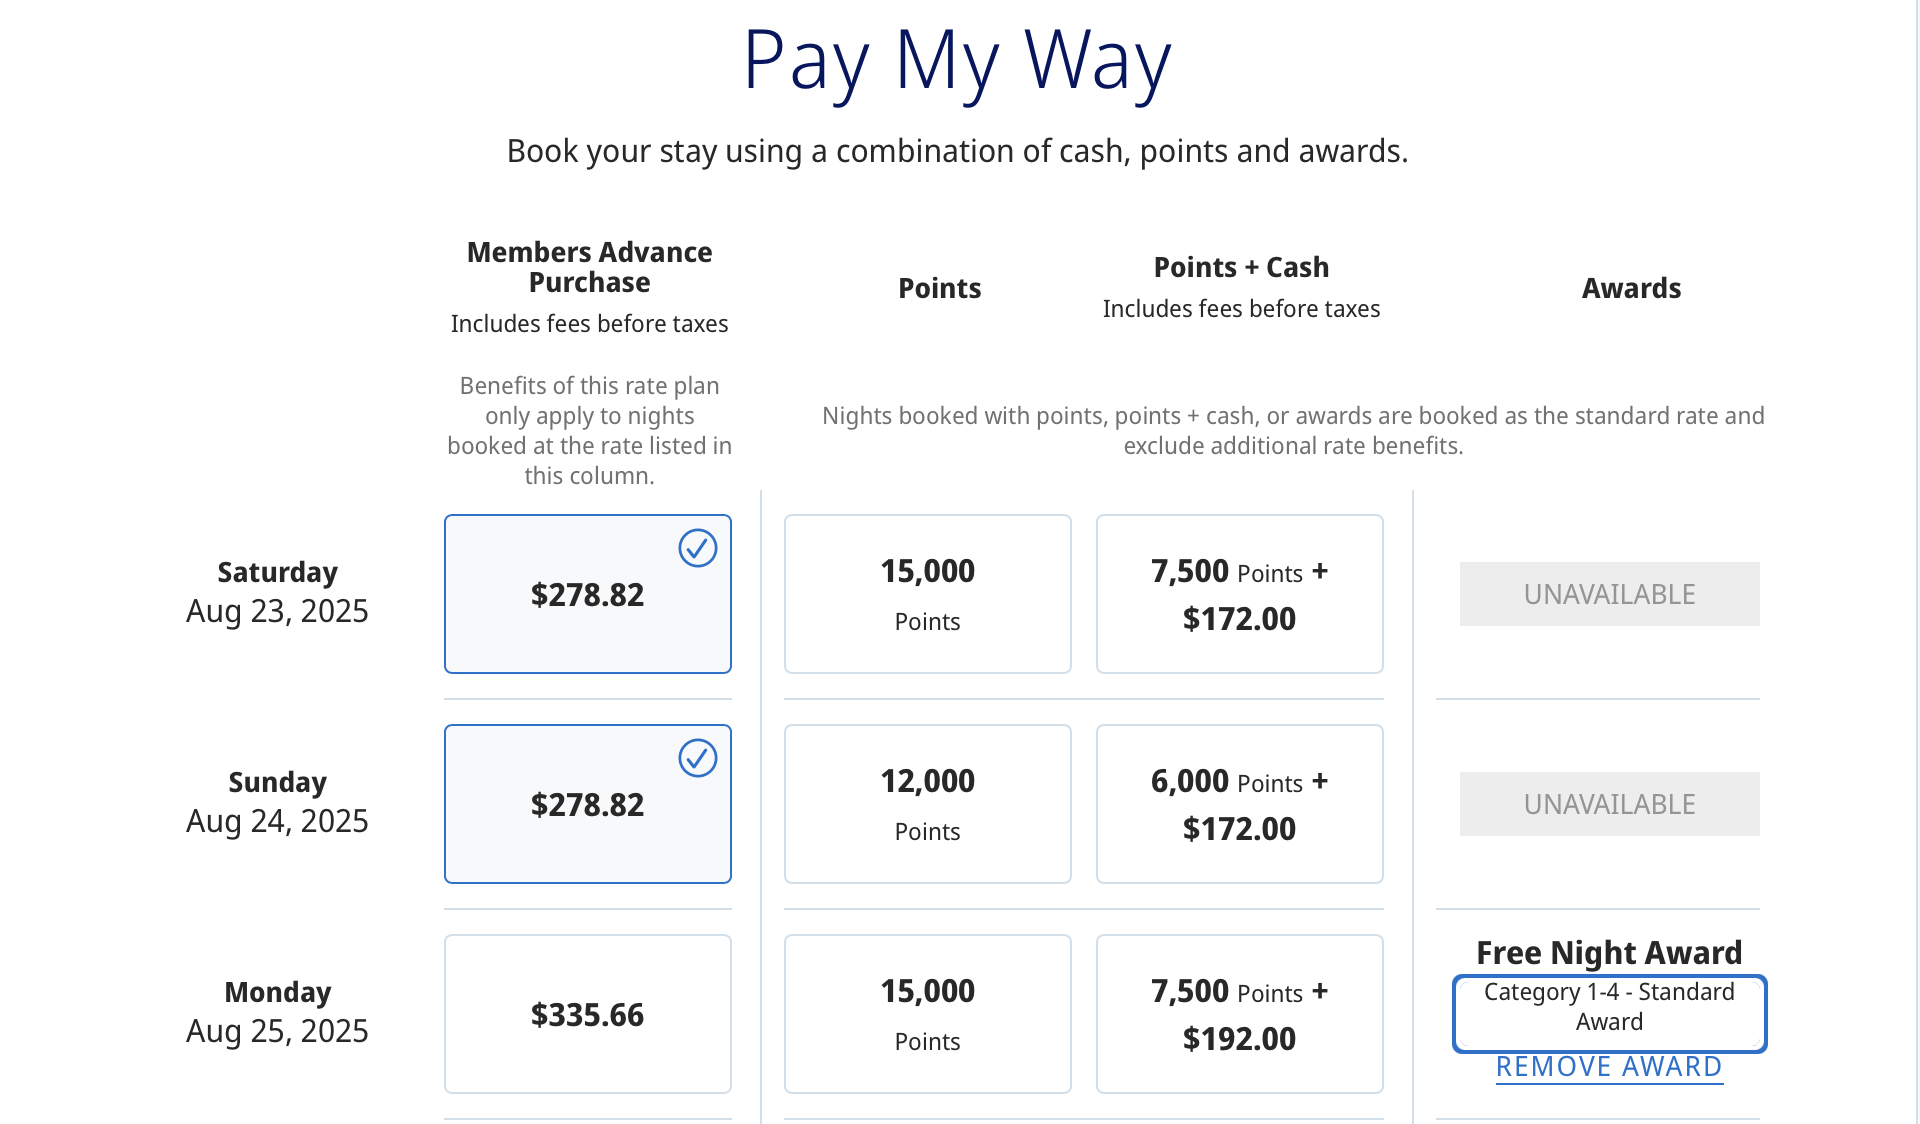Choose 7,500 Points + $172.00 for Saturday
The width and height of the screenshot is (1920, 1124).
[x=1239, y=593]
